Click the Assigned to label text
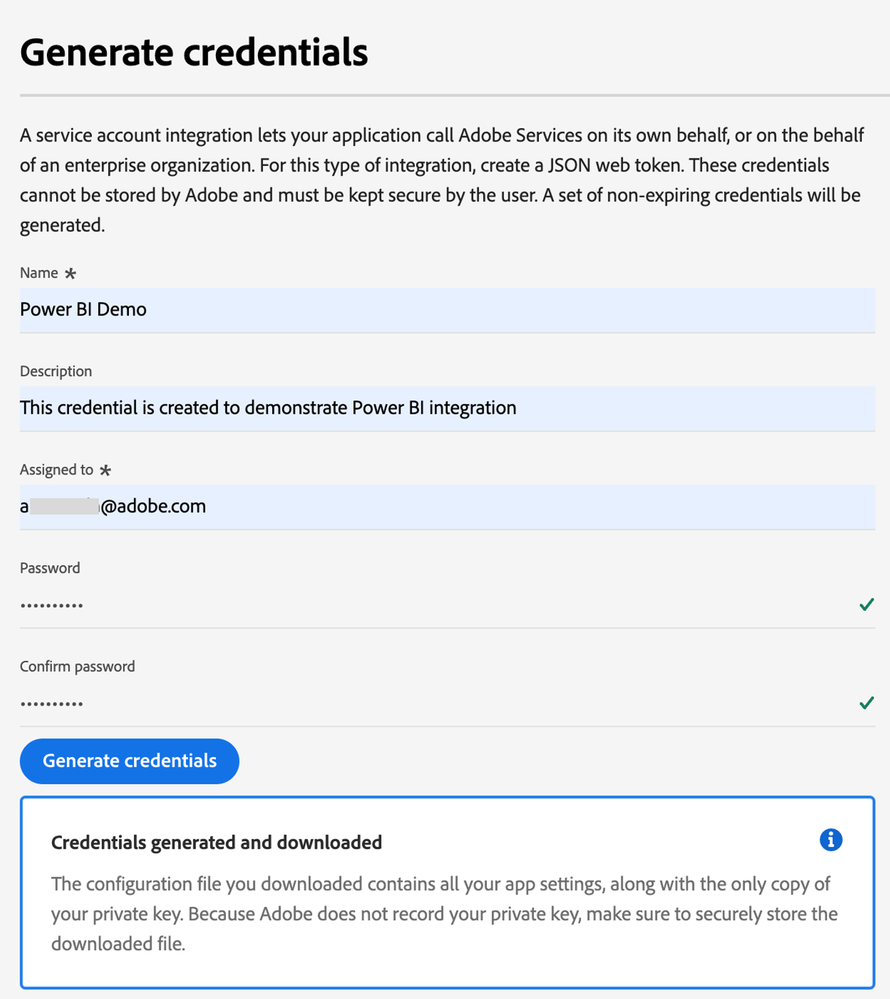The height and width of the screenshot is (999, 890). tap(57, 470)
